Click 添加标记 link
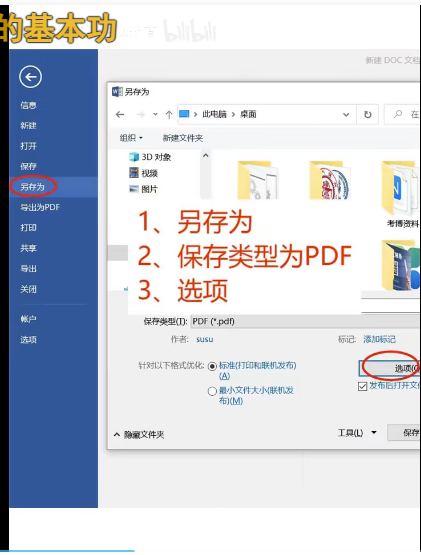This screenshot has width=421, height=555. (379, 339)
